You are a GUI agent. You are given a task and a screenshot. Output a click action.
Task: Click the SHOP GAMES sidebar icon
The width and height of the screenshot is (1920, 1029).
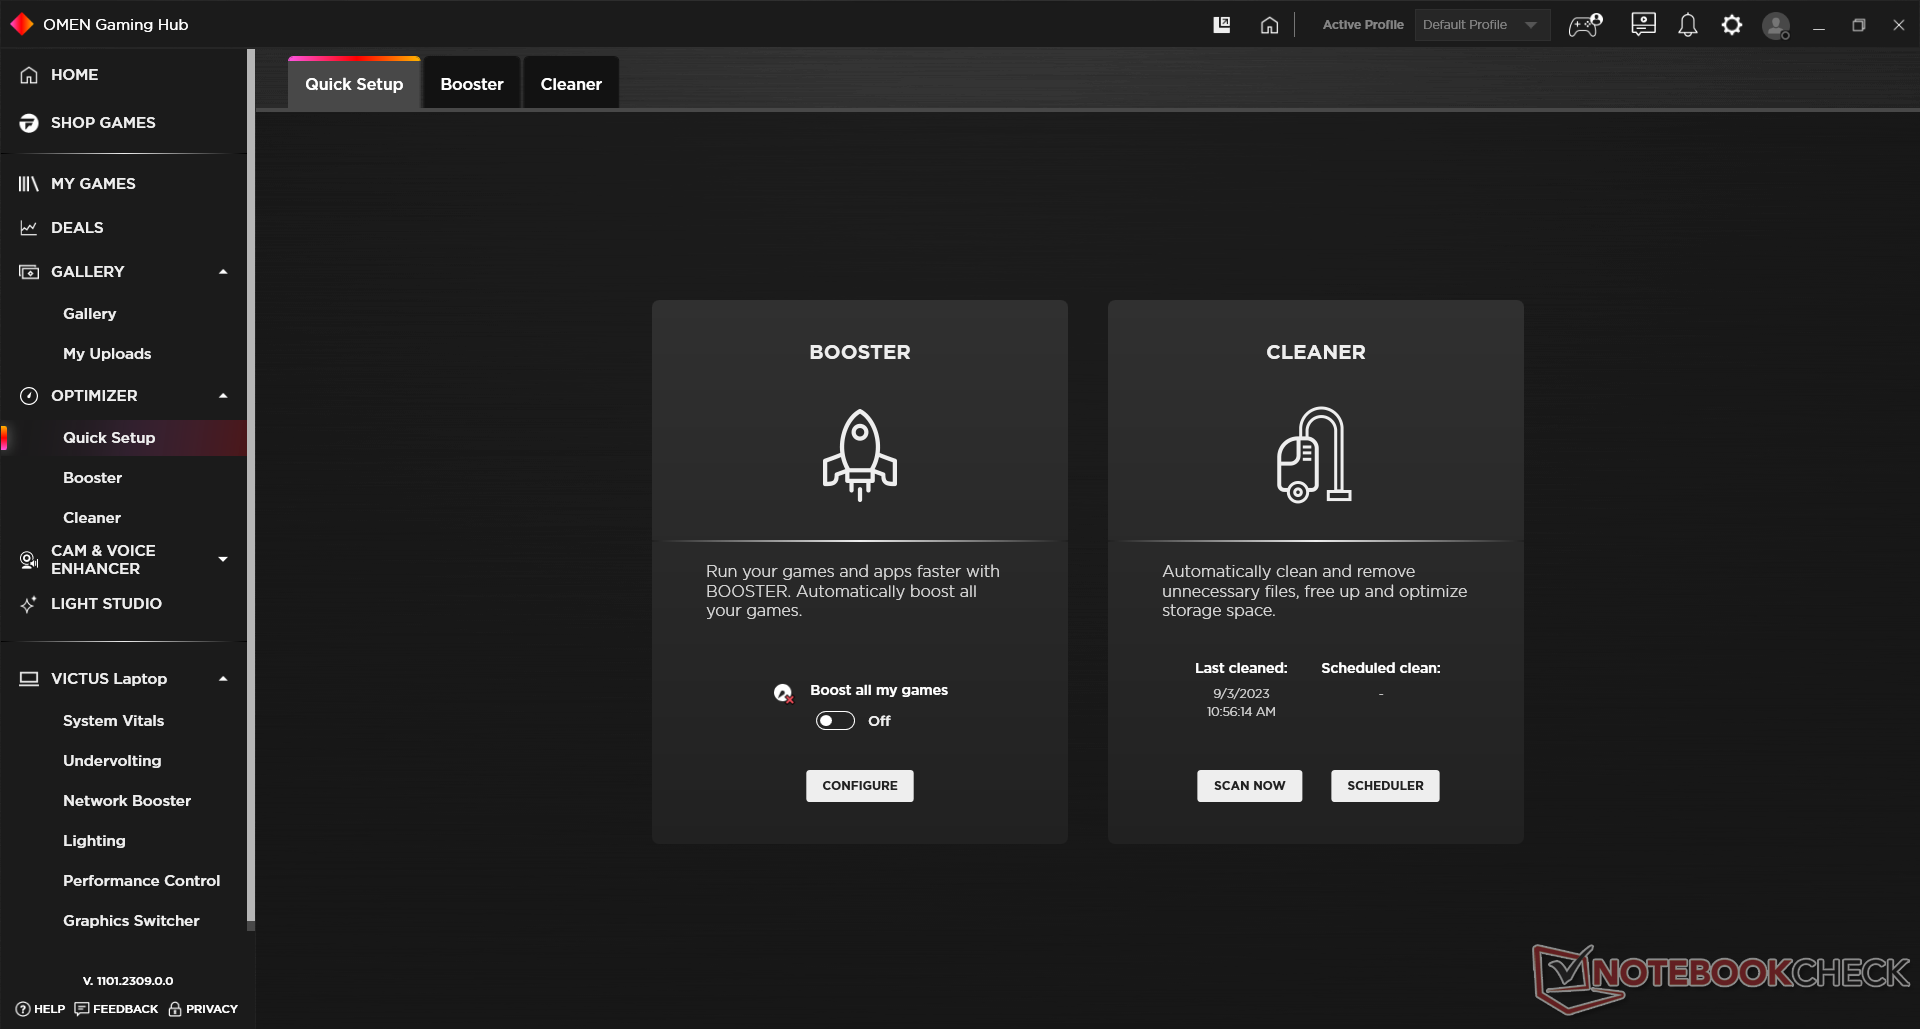(29, 123)
